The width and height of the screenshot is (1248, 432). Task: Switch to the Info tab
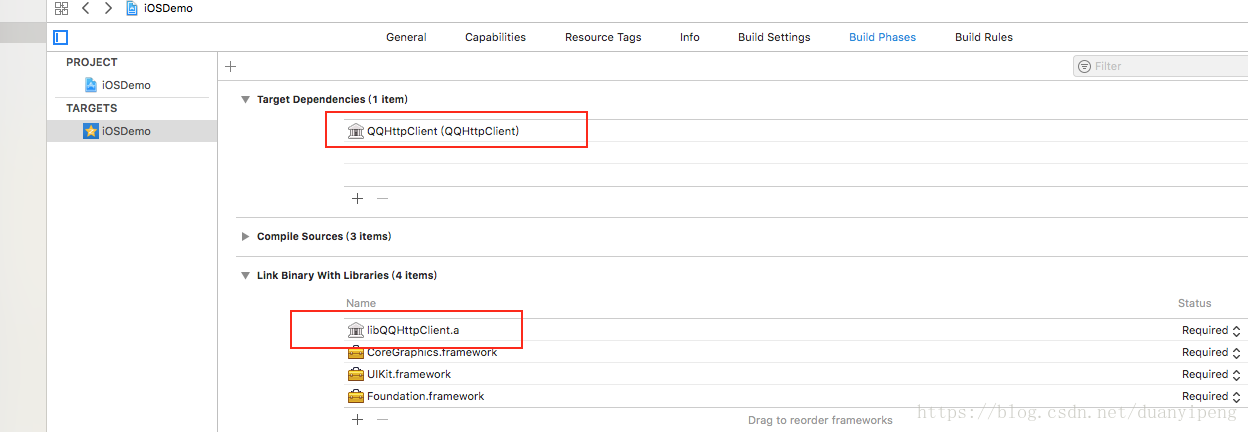click(x=690, y=37)
